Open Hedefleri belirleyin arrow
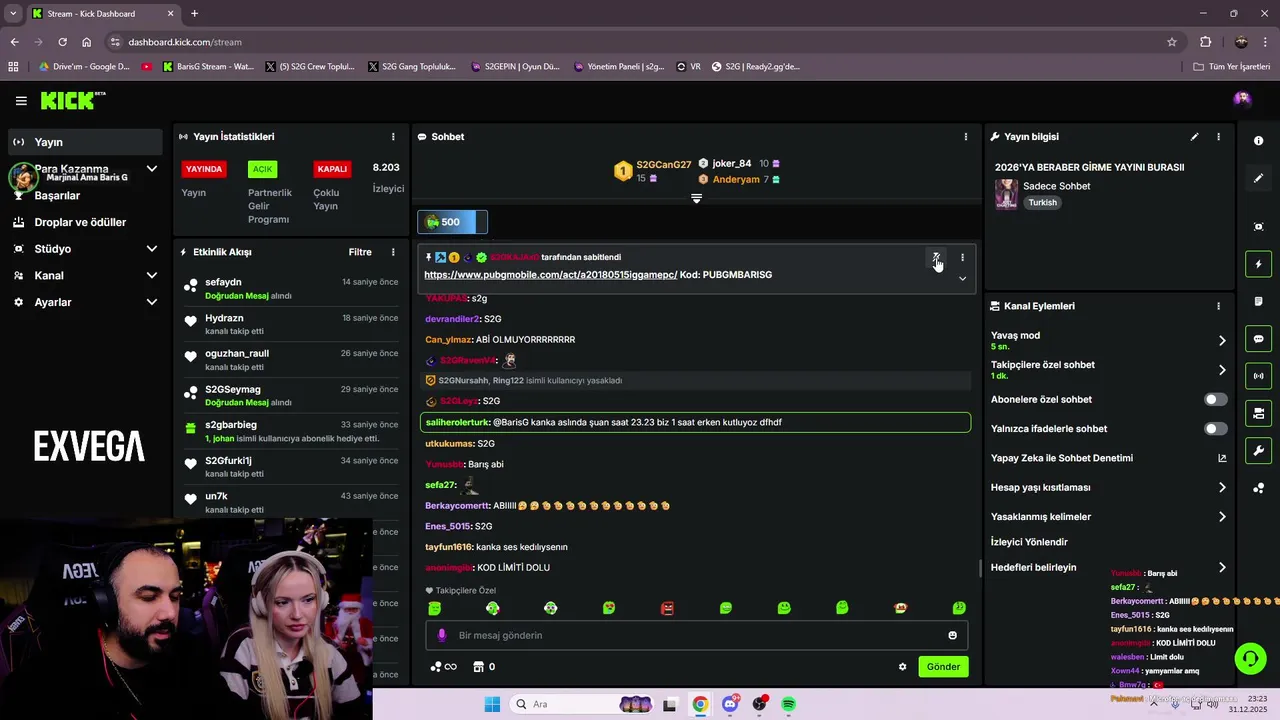 coord(1221,567)
